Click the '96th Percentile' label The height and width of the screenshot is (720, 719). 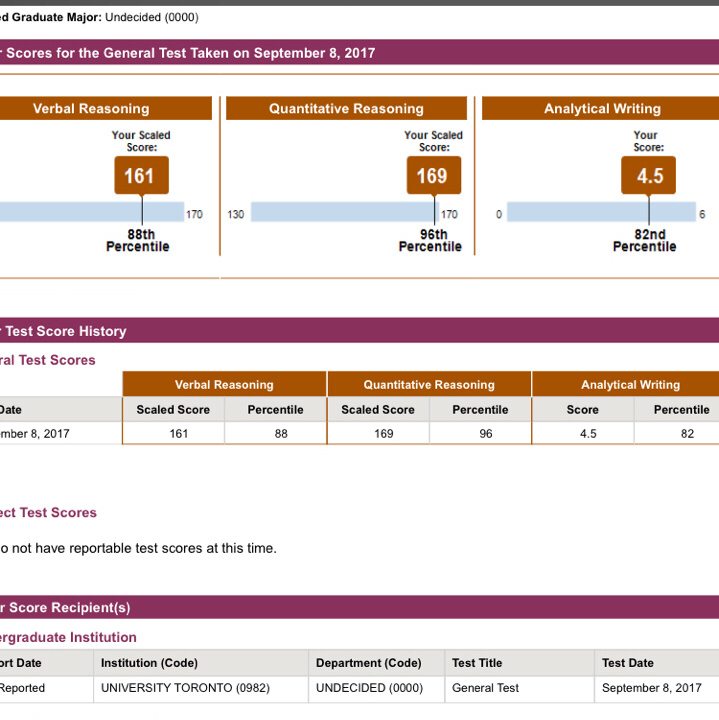tap(430, 241)
